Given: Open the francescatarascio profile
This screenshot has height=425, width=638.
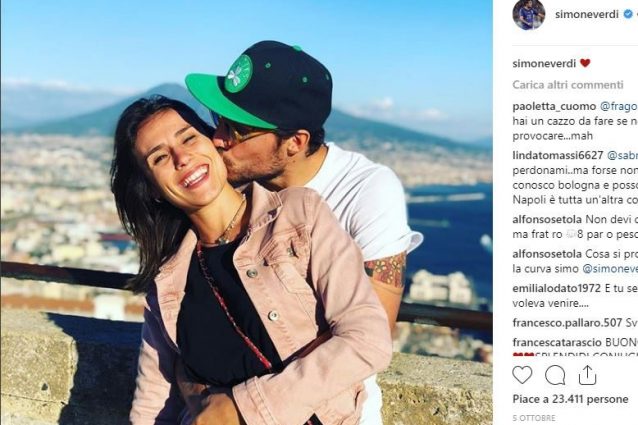Looking at the screenshot, I should point(557,342).
